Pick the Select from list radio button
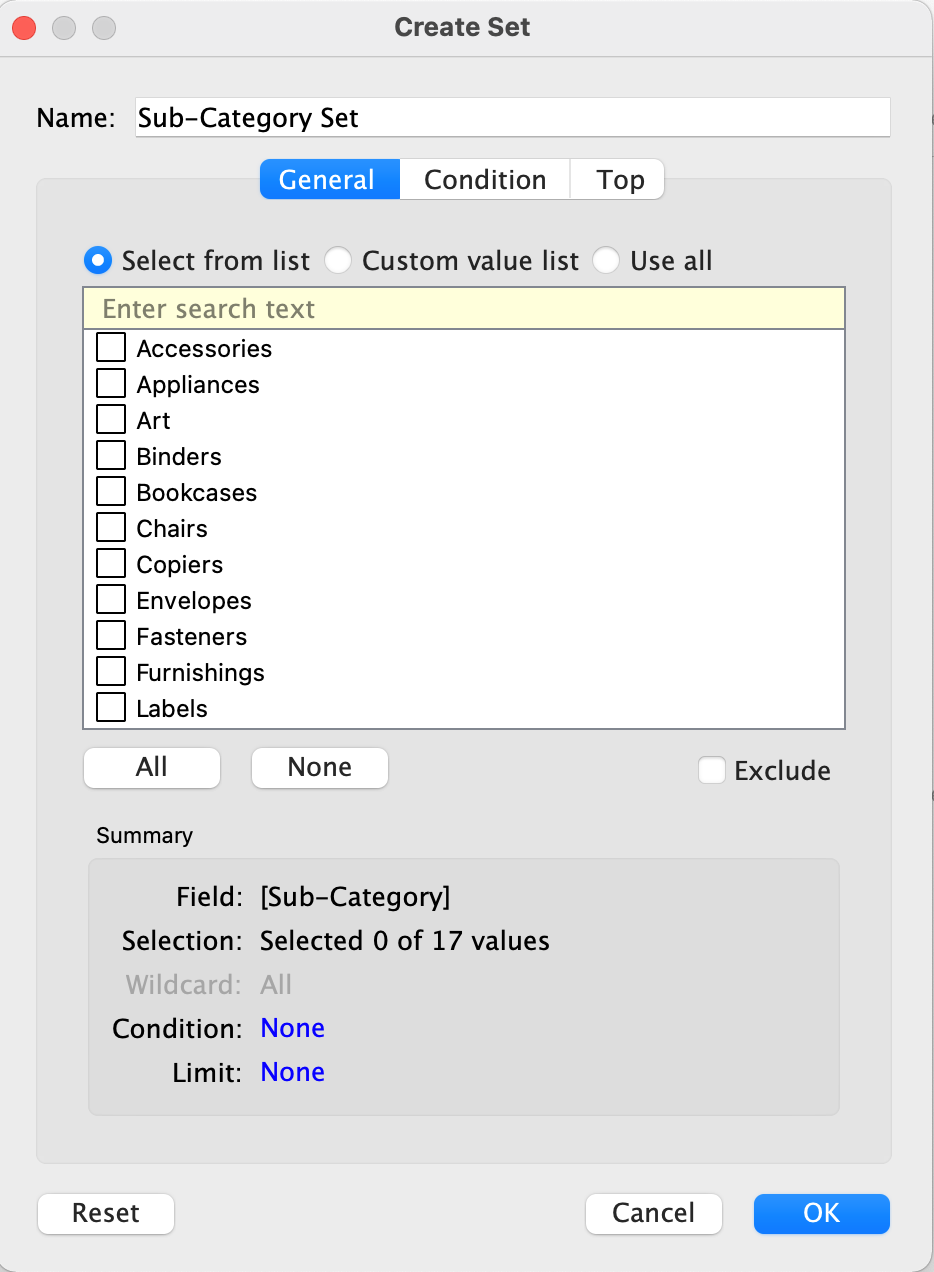 98,261
